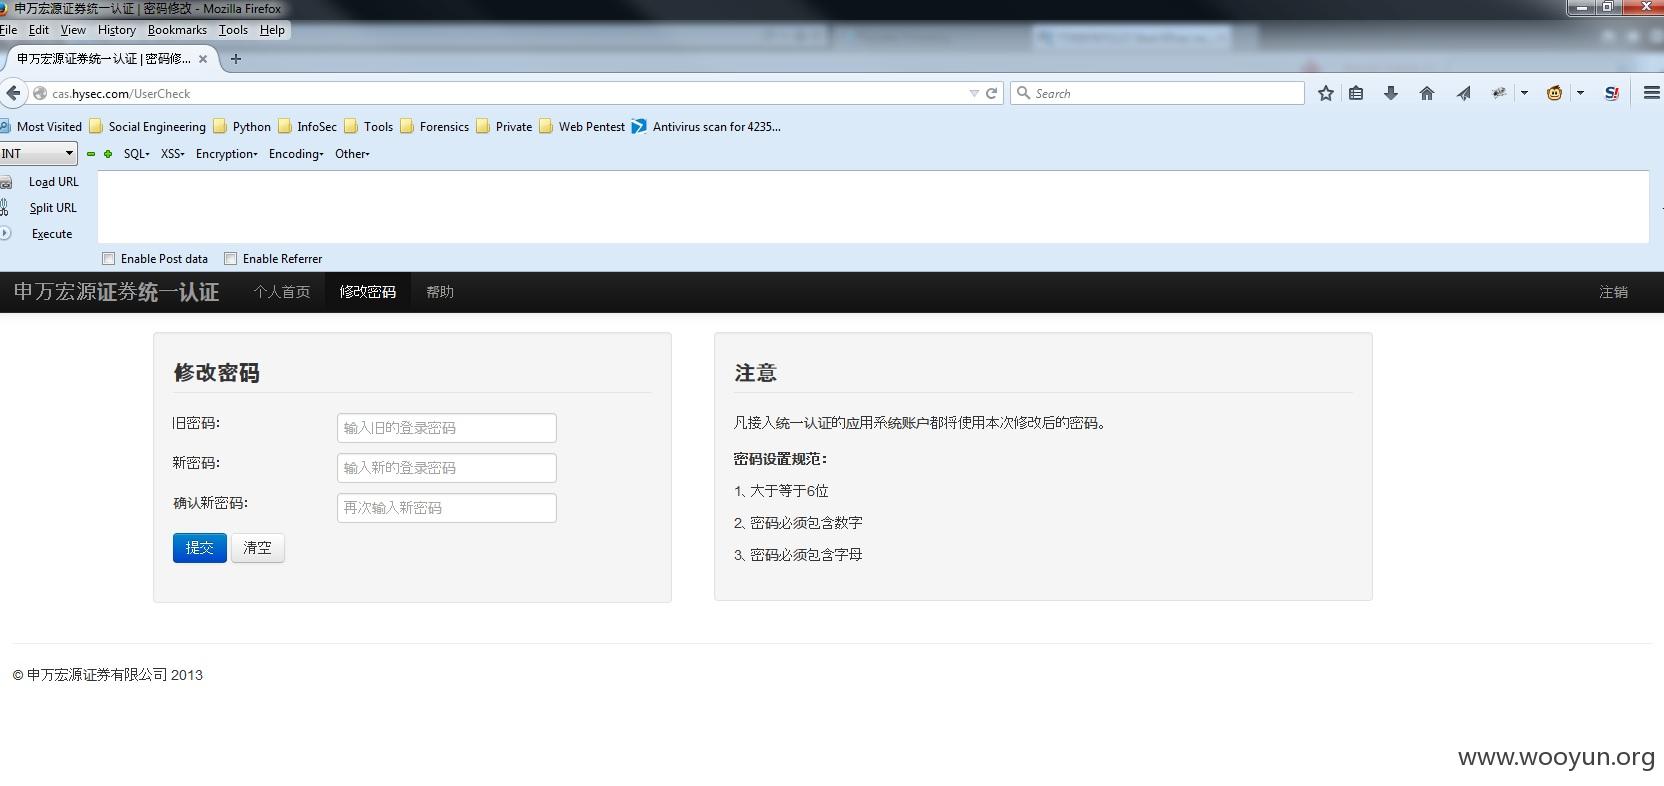
Task: Click the bug-like addon icon in toolbar
Action: [x=1499, y=93]
